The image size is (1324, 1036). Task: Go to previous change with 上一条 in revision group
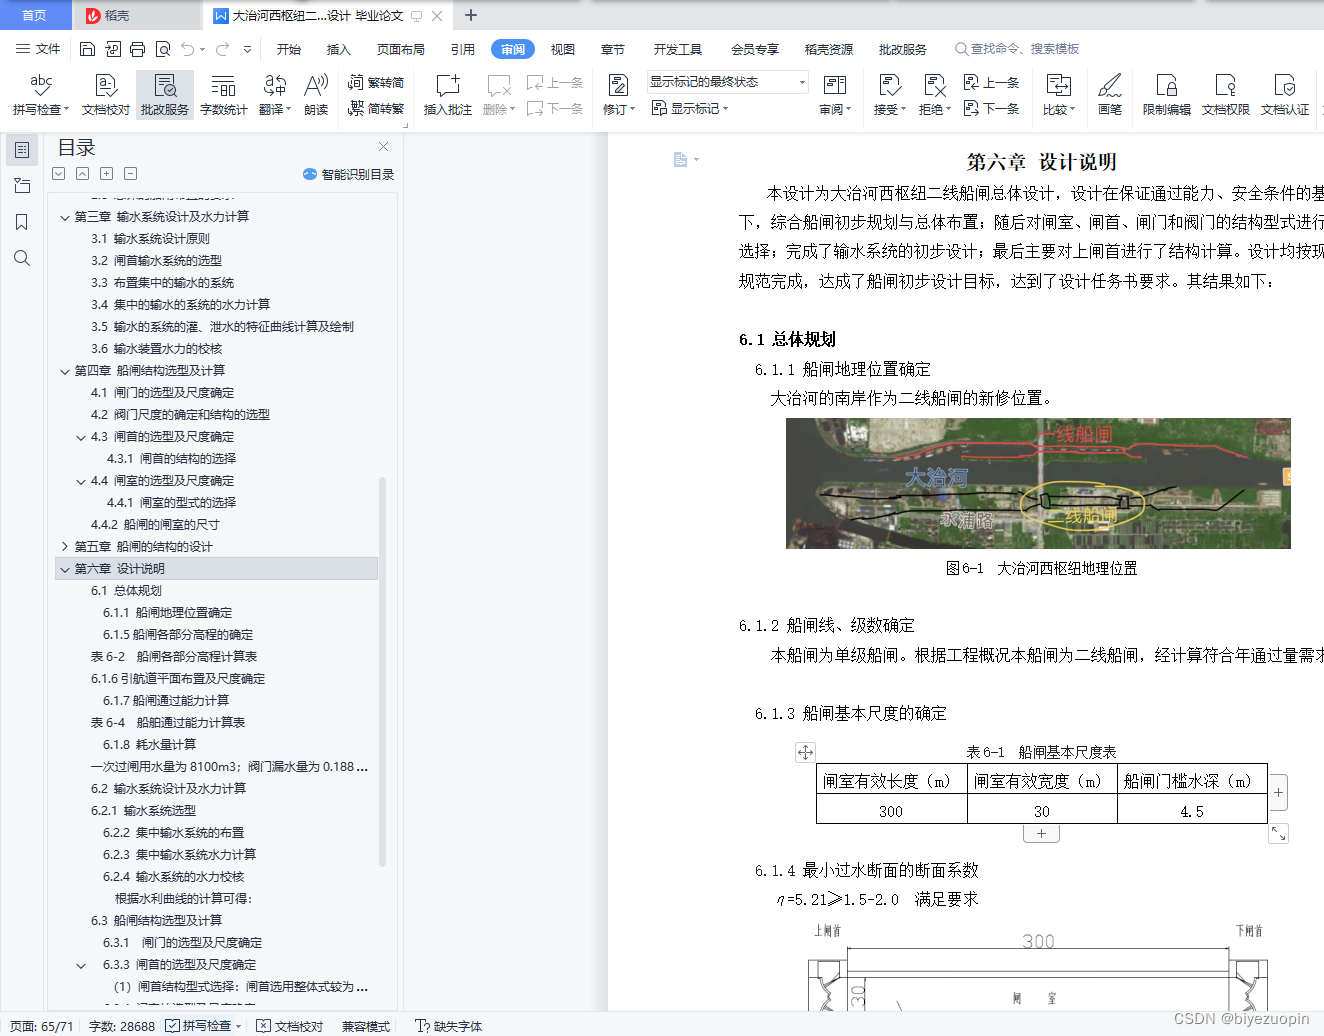991,83
